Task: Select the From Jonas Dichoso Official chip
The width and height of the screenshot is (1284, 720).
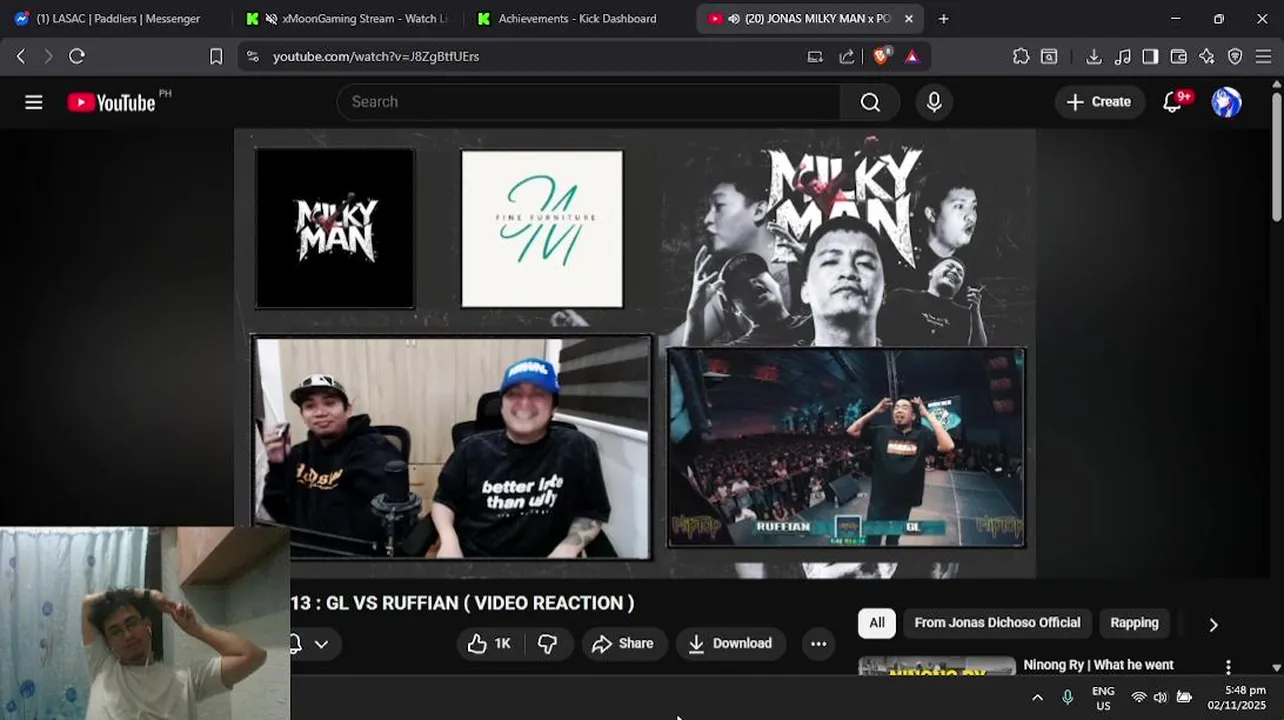Action: click(997, 622)
